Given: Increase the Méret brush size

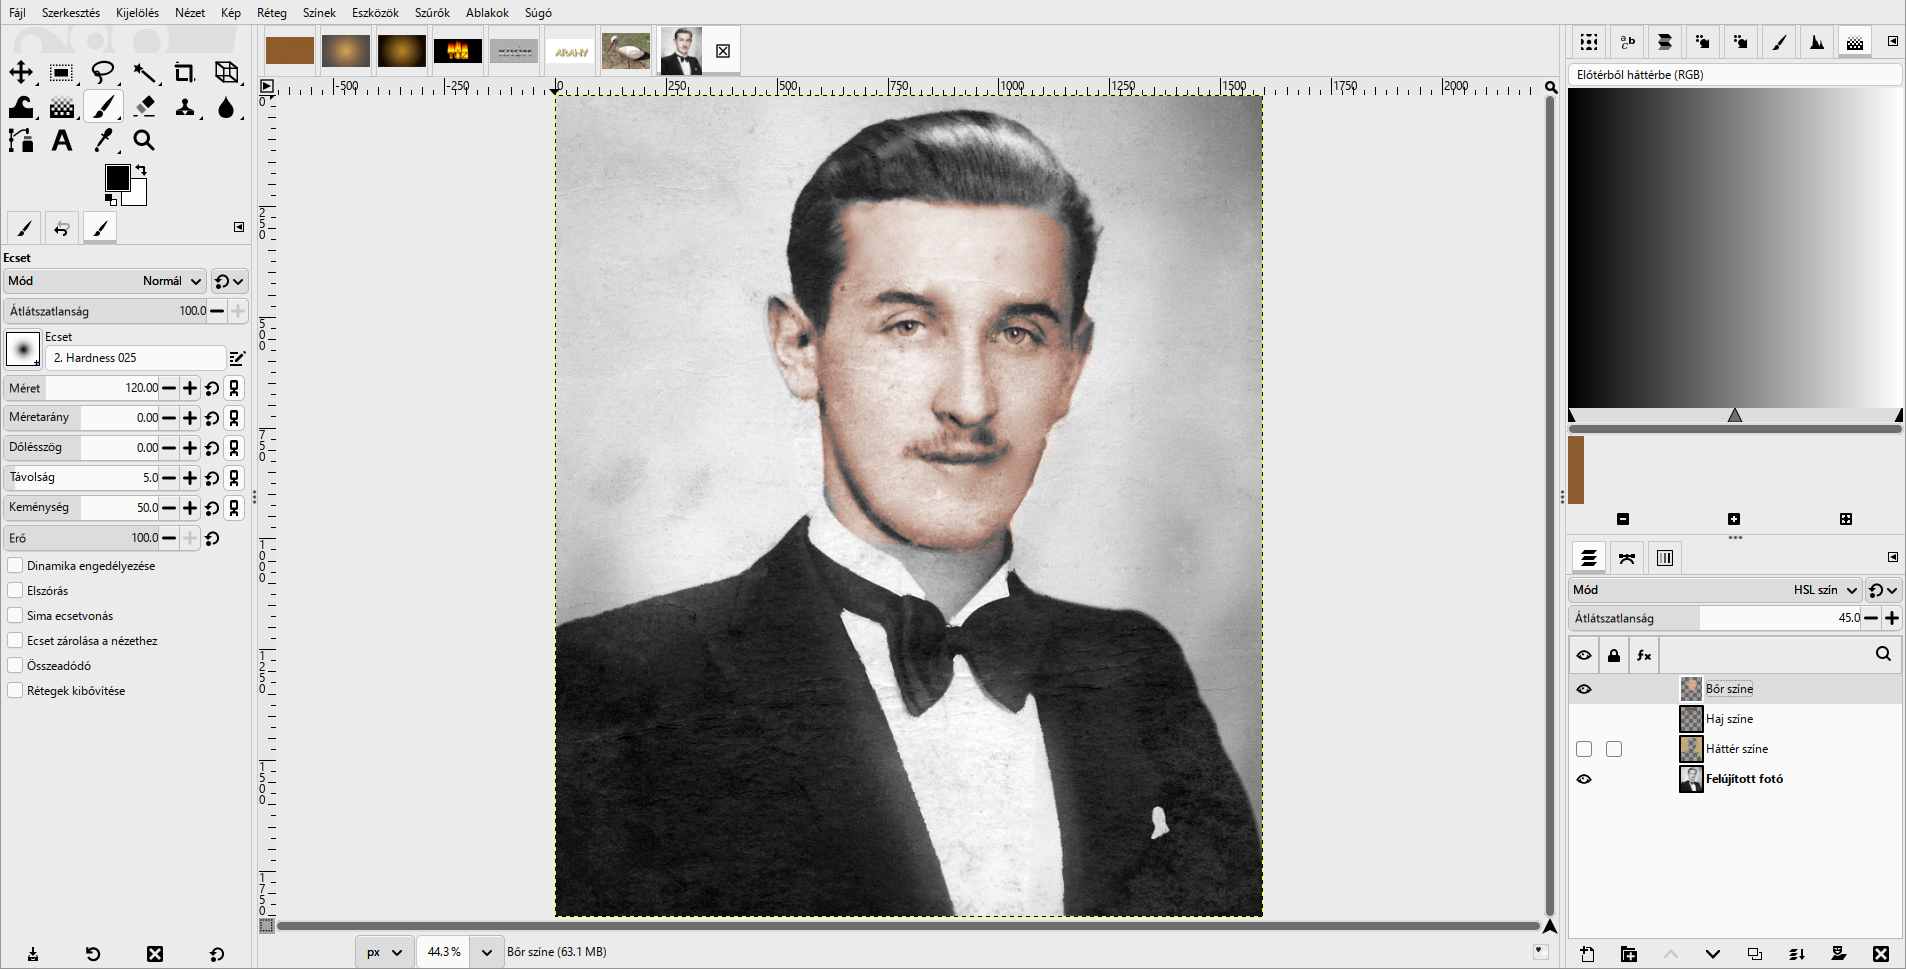Looking at the screenshot, I should [x=190, y=388].
